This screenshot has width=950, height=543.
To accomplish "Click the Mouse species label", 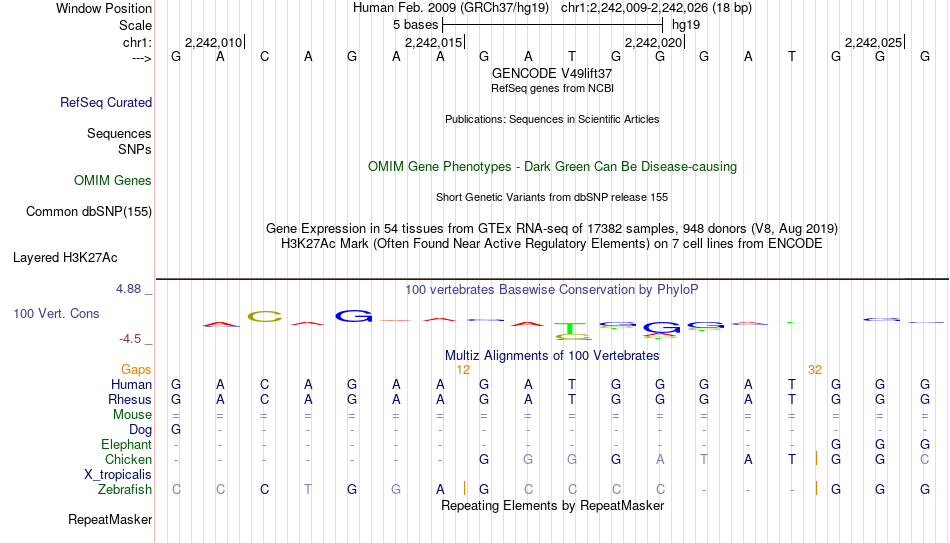I will [133, 415].
